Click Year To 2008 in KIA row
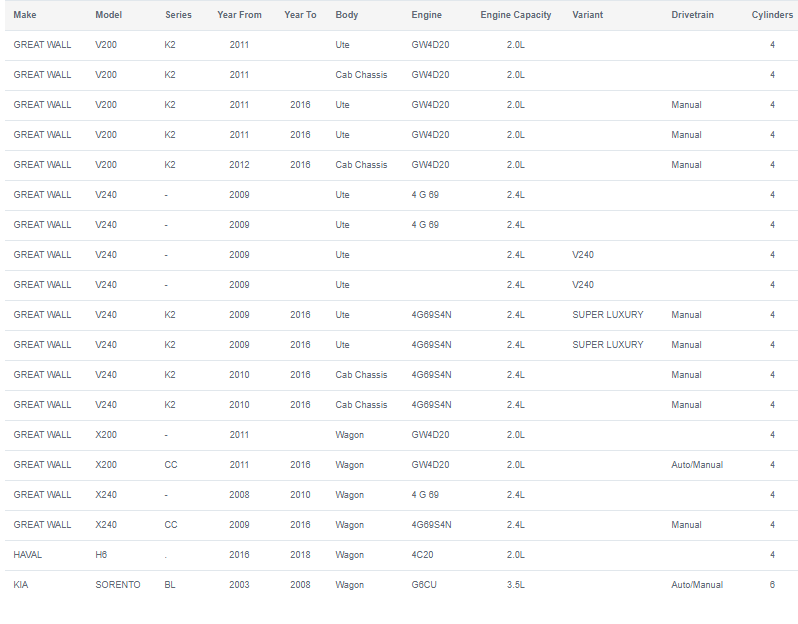798x624 pixels. pyautogui.click(x=300, y=585)
